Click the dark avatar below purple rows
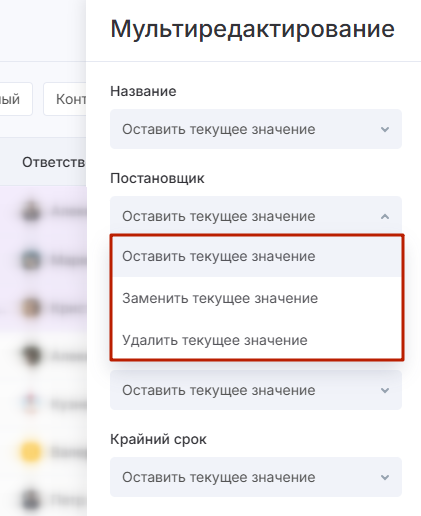This screenshot has width=421, height=516. tap(31, 355)
